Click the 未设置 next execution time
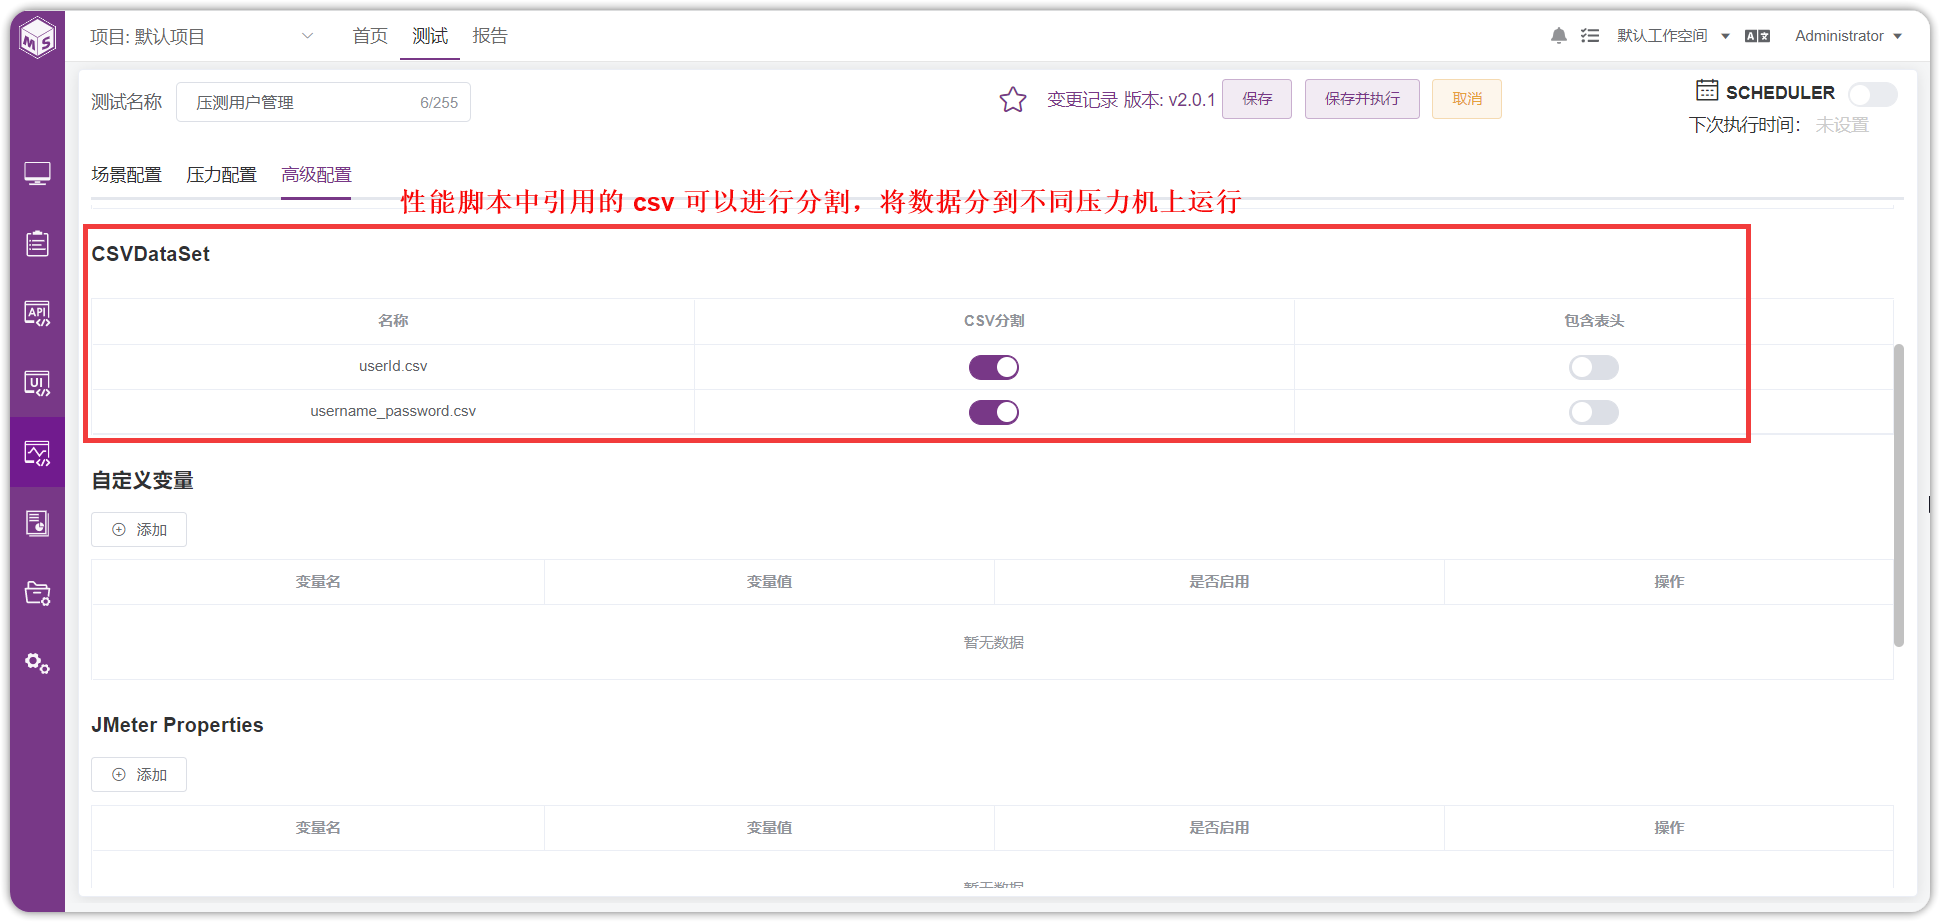Screen dimensions: 1940x922 pos(1842,125)
